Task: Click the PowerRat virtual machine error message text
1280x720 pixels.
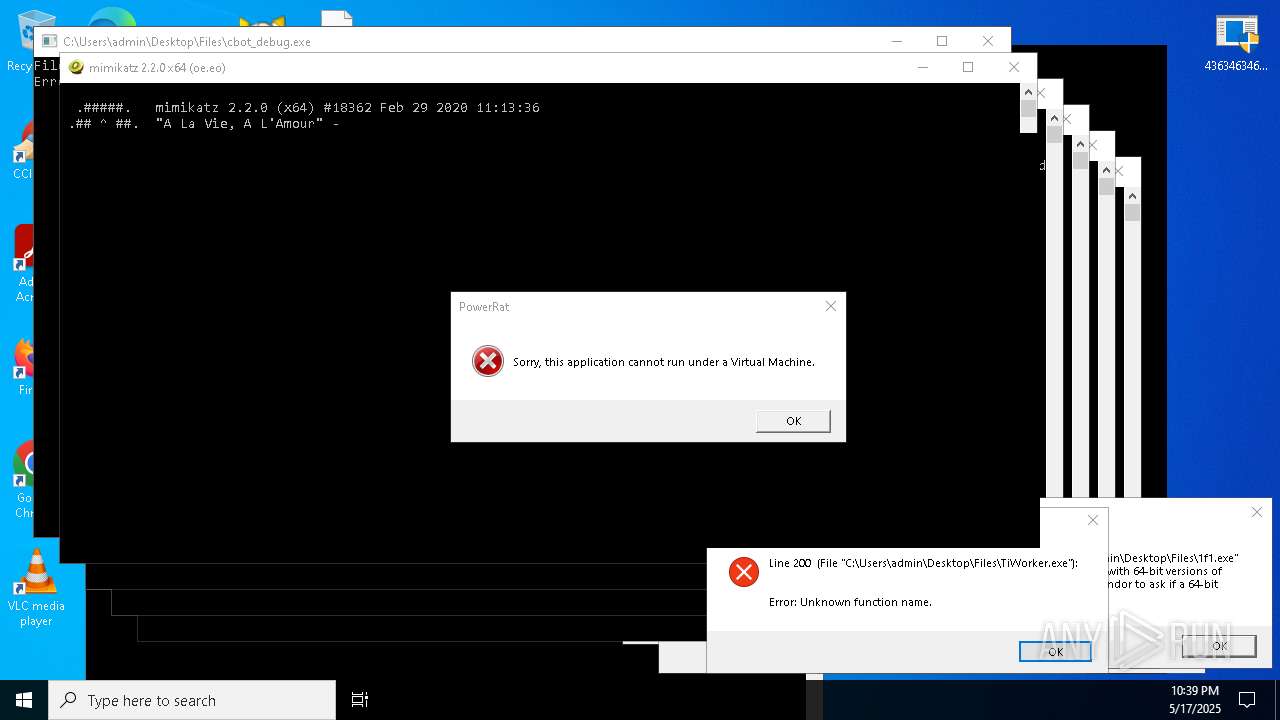Action: 664,362
